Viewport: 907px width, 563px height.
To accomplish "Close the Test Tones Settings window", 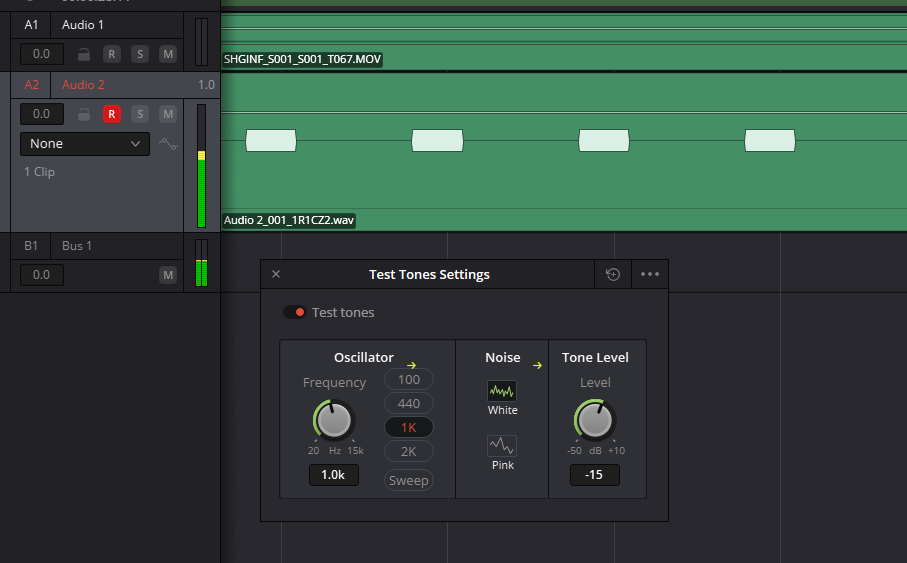I will coord(276,274).
